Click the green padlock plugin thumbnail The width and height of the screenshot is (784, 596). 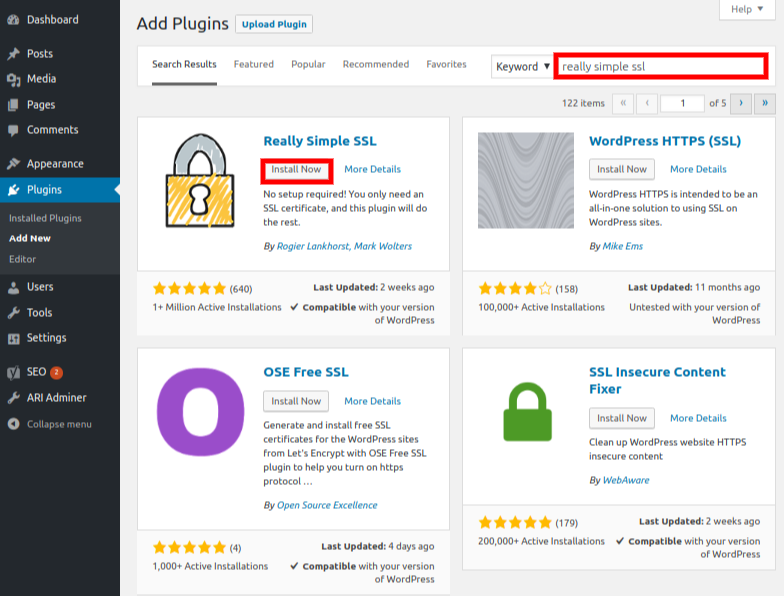tap(527, 412)
